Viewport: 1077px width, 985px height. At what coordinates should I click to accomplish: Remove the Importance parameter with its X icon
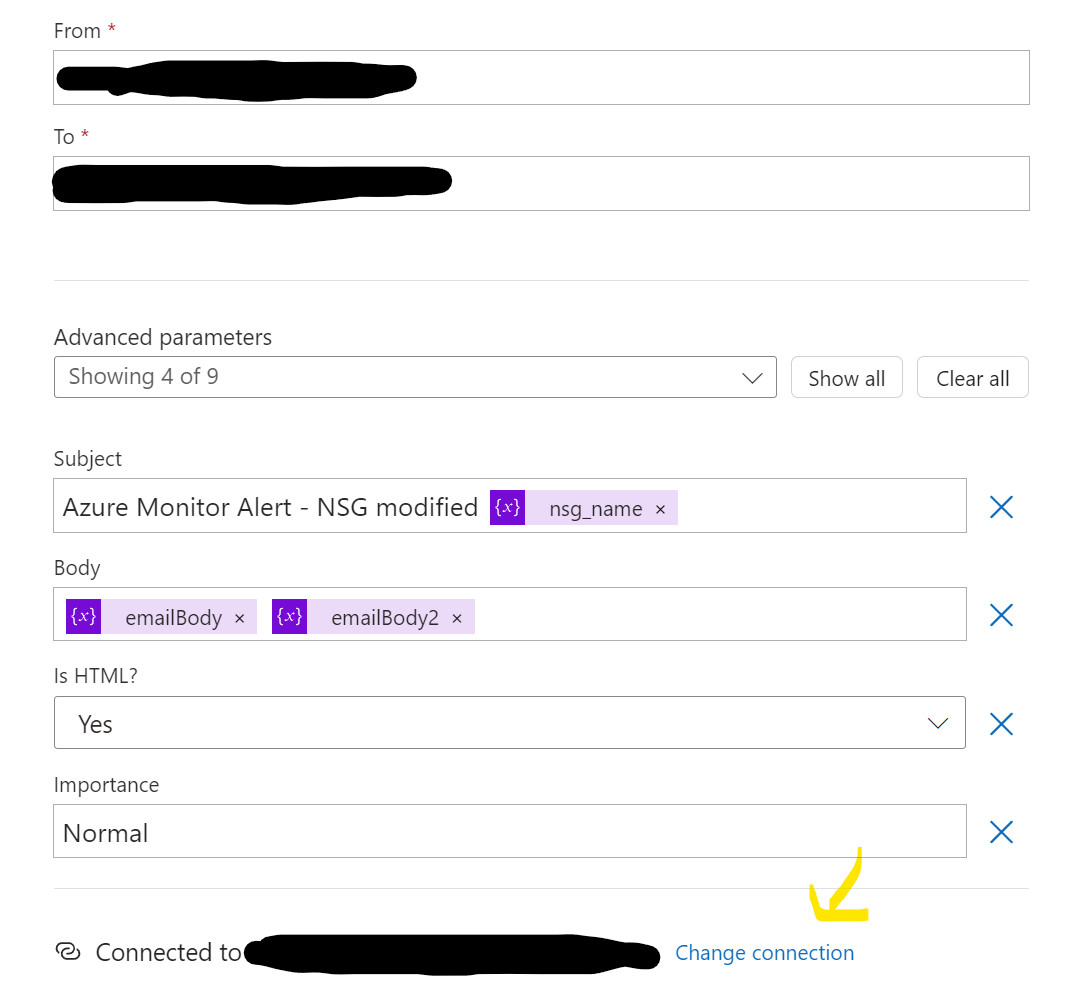point(1001,832)
